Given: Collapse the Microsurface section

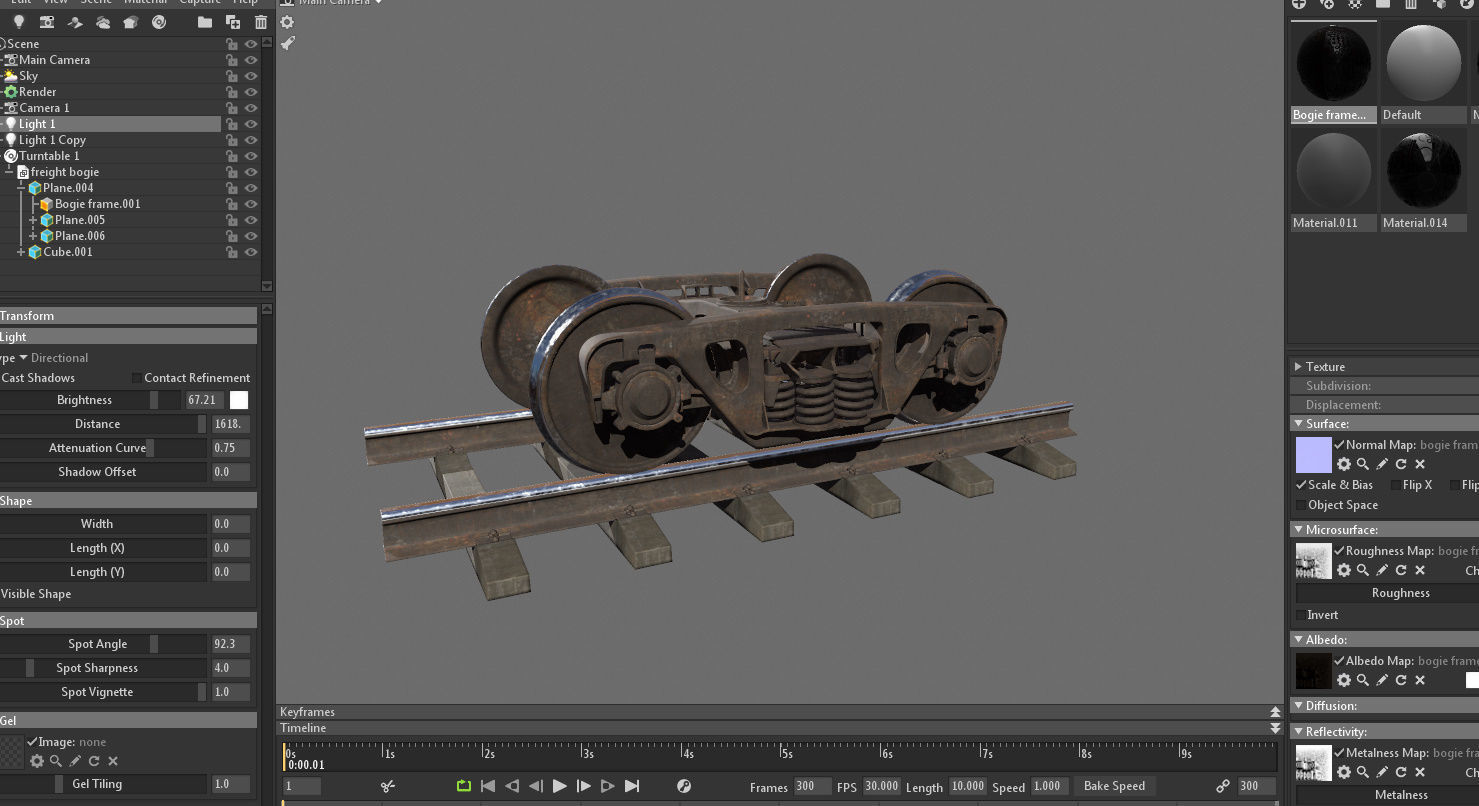Looking at the screenshot, I should [x=1298, y=530].
